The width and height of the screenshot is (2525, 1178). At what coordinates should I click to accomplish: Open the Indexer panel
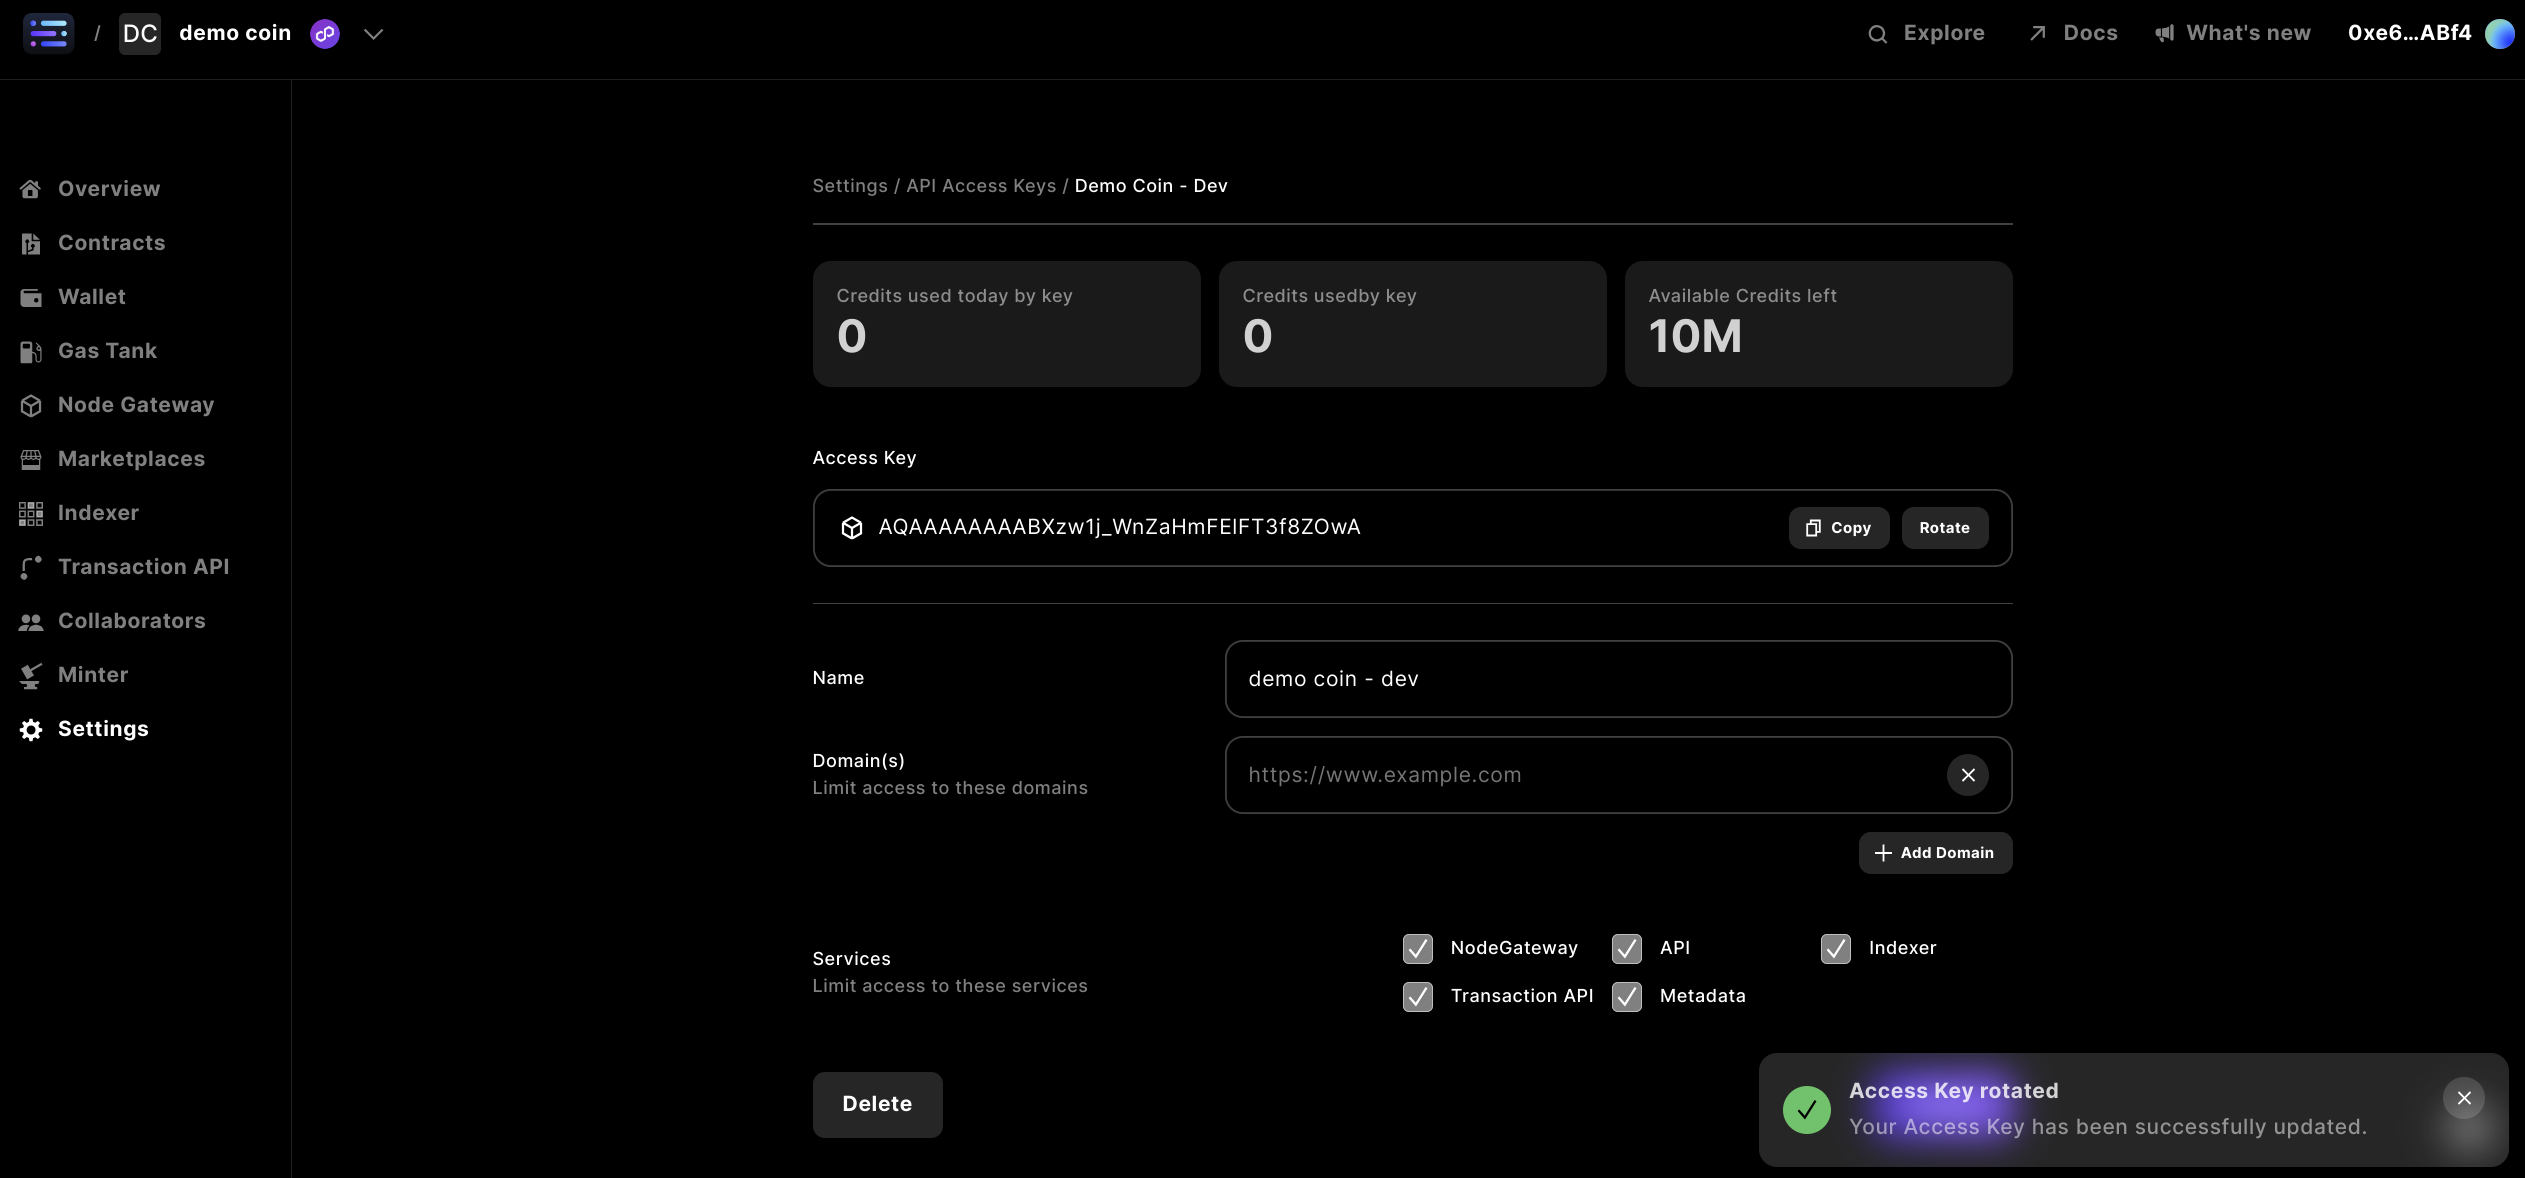[97, 512]
